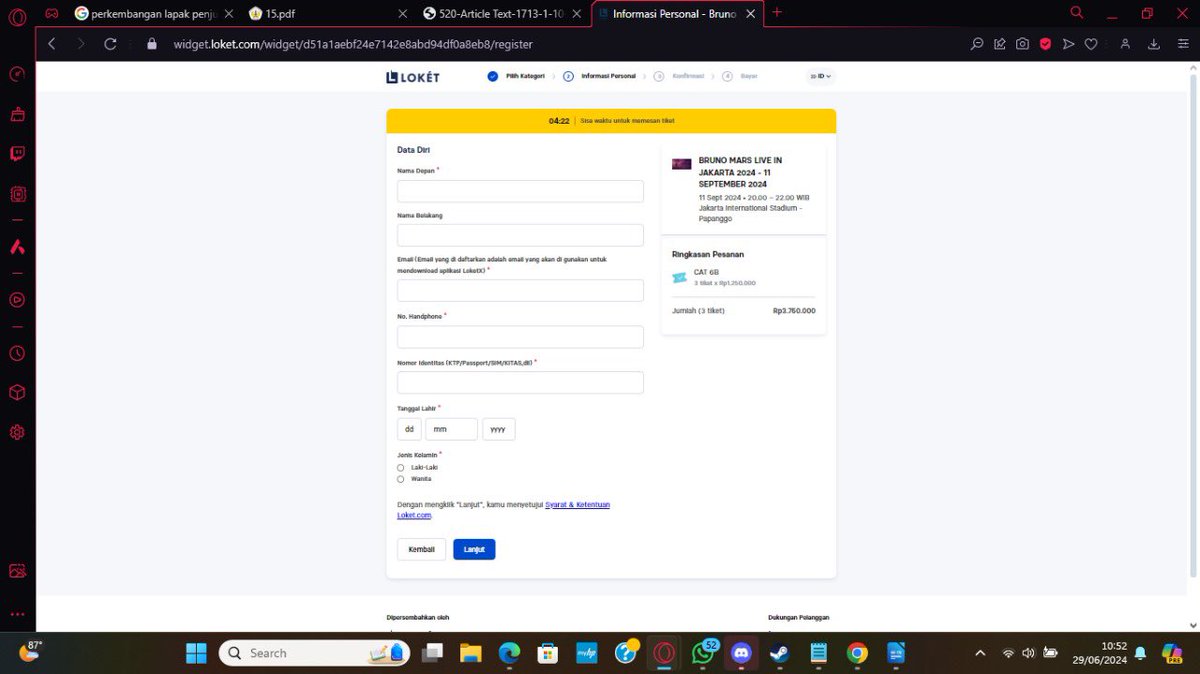
Task: Click the Nomor Identitas input field
Action: coord(520,383)
